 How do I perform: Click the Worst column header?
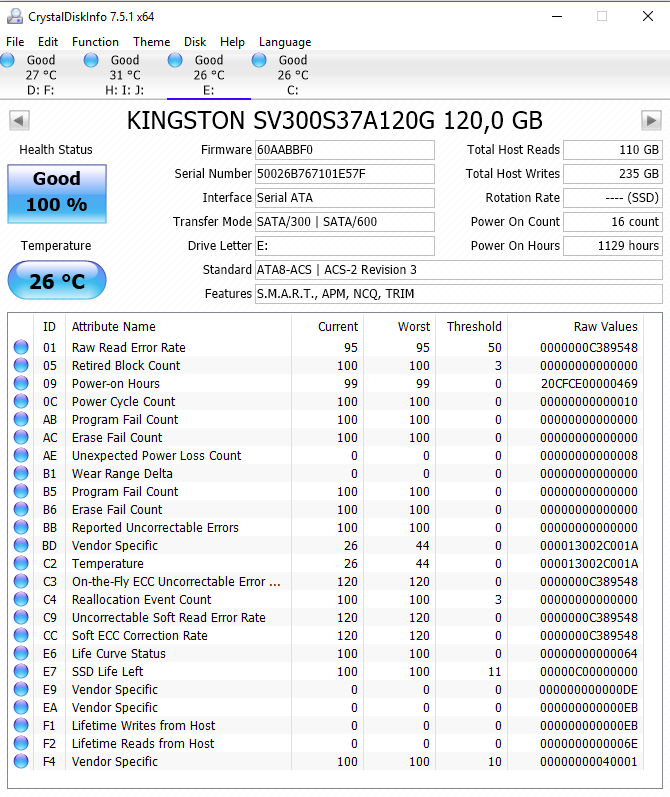click(x=400, y=326)
